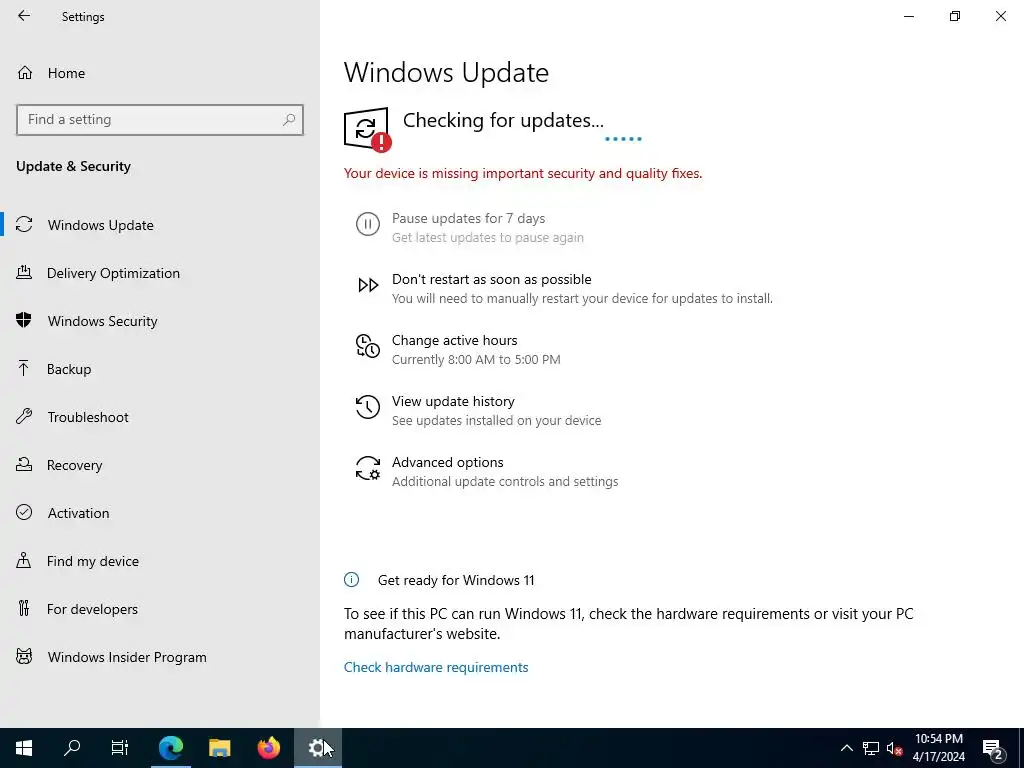Select Home in the sidebar
This screenshot has height=768, width=1024.
coord(160,72)
